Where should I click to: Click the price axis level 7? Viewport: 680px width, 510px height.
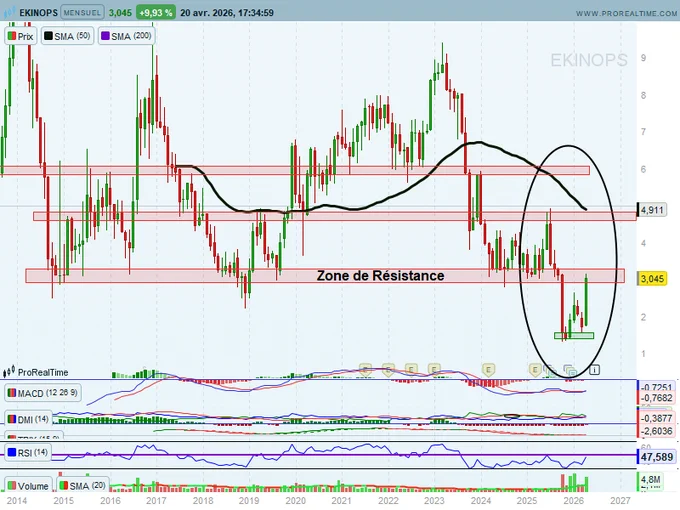[643, 131]
